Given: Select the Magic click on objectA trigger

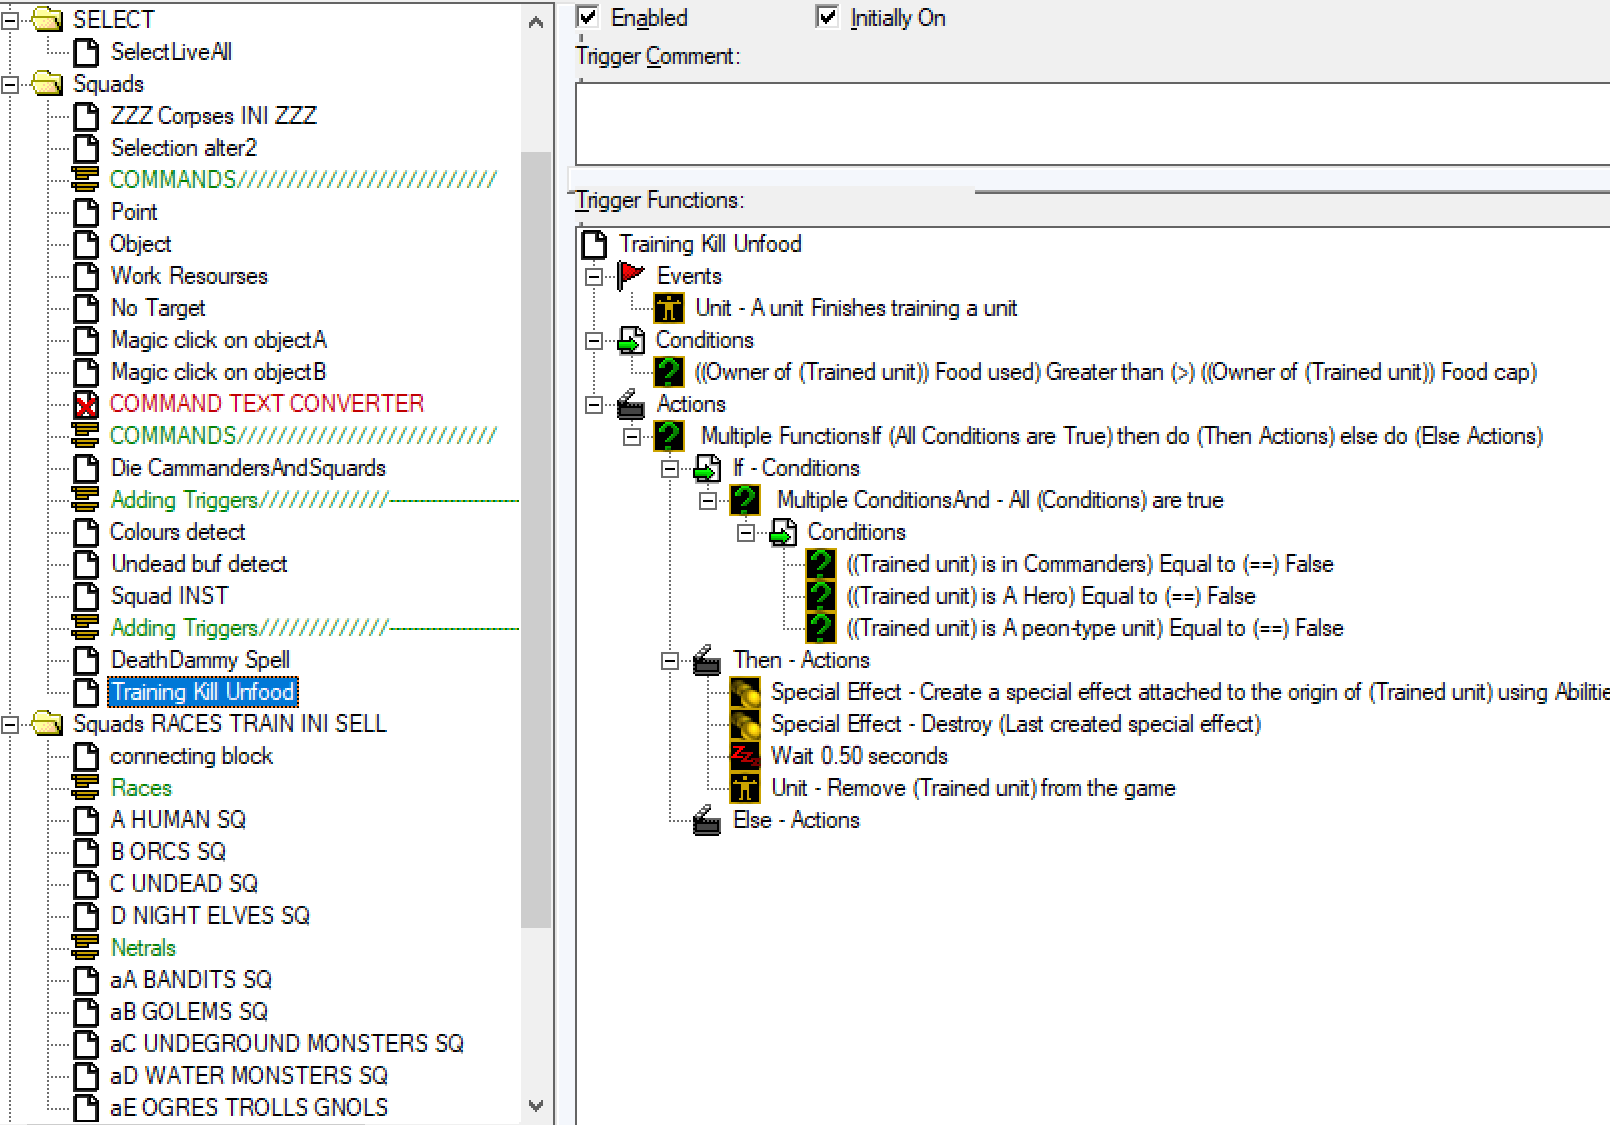Looking at the screenshot, I should point(219,340).
